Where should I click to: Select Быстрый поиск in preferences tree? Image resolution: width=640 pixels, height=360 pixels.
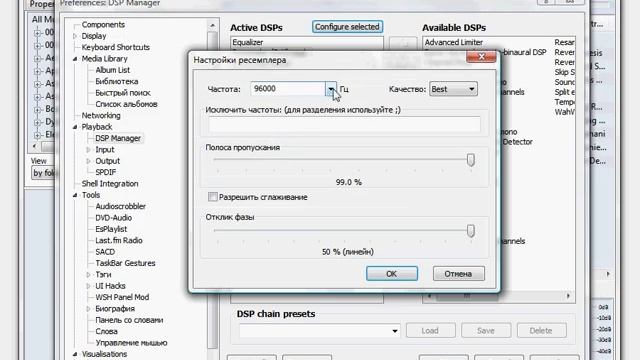point(123,93)
